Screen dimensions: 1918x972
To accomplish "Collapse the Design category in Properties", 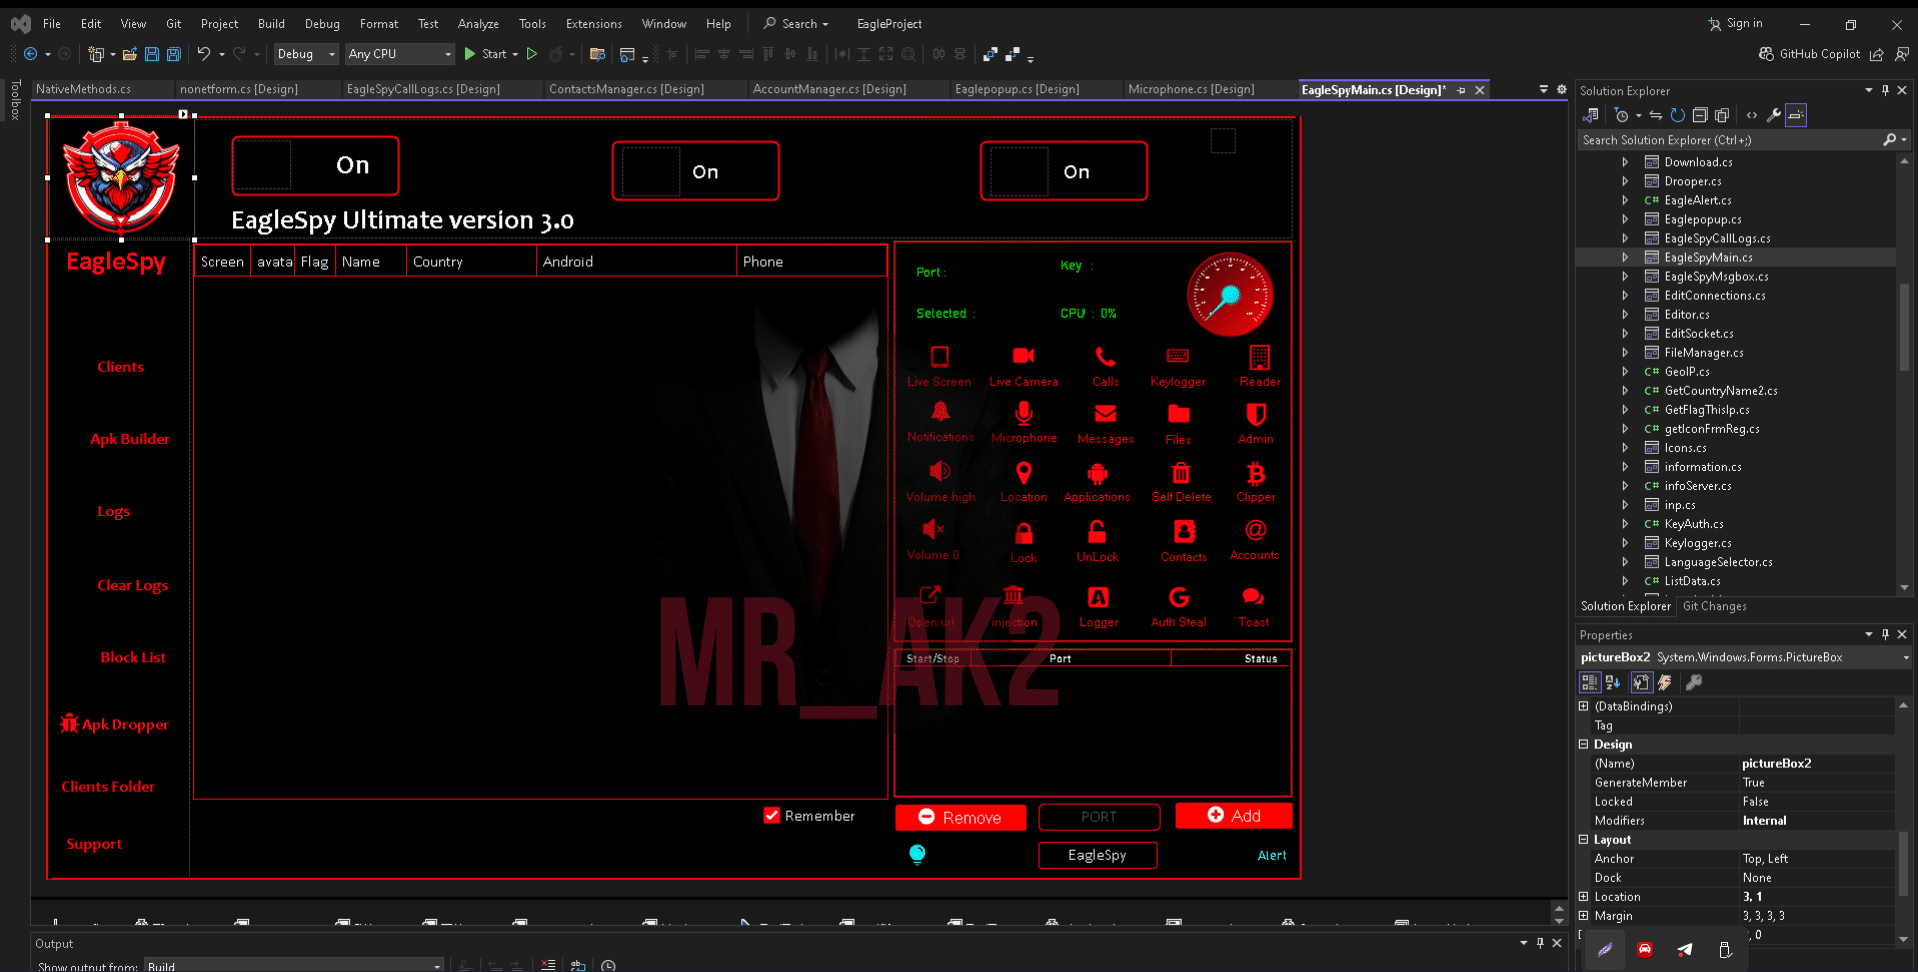I will (1584, 744).
